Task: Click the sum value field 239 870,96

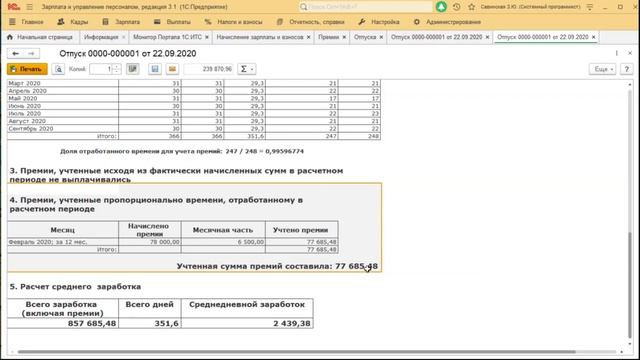Action: tap(209, 69)
